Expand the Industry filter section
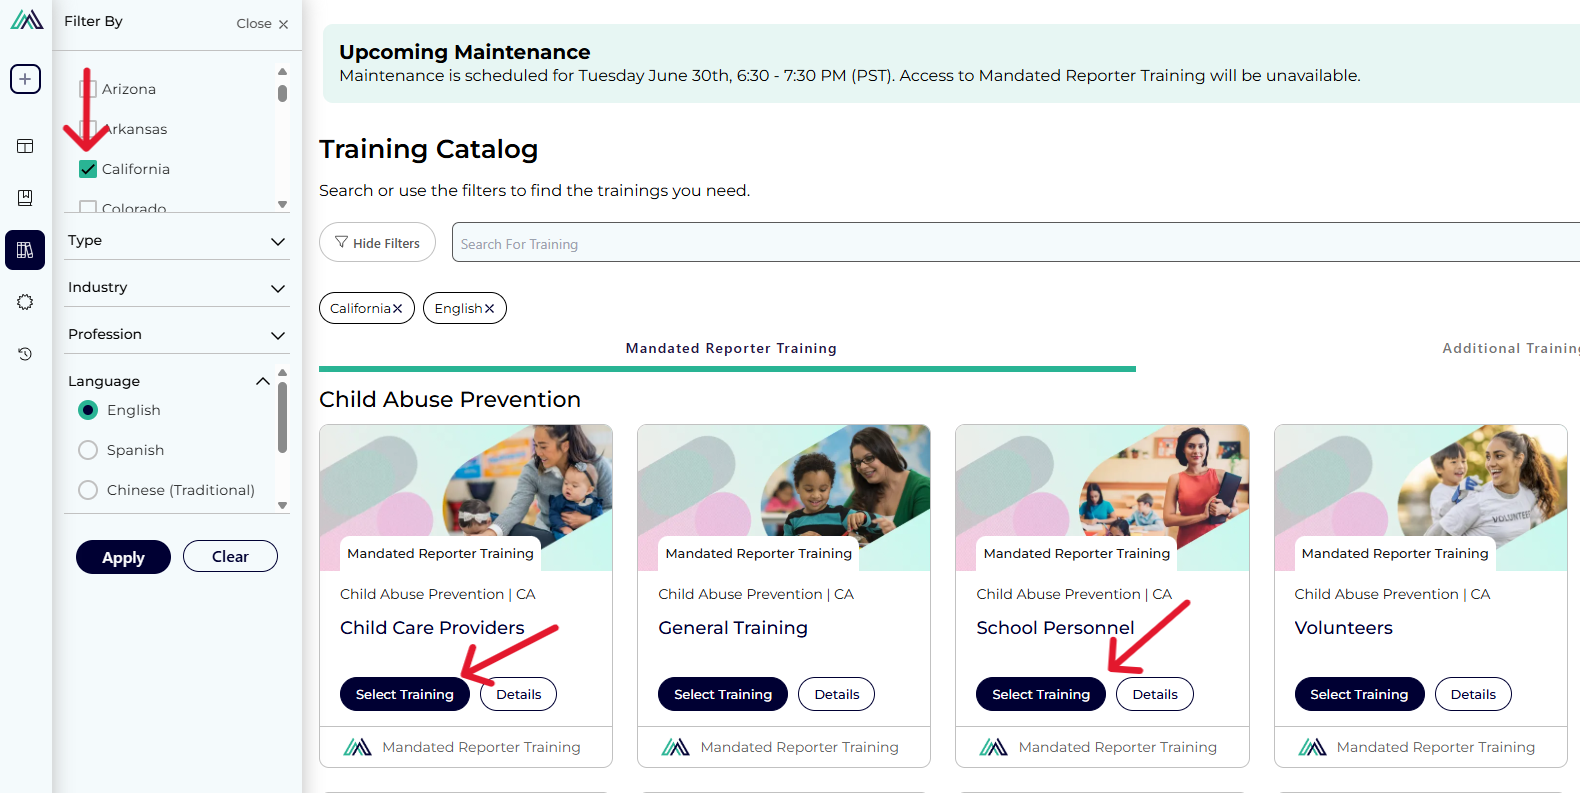 [177, 288]
